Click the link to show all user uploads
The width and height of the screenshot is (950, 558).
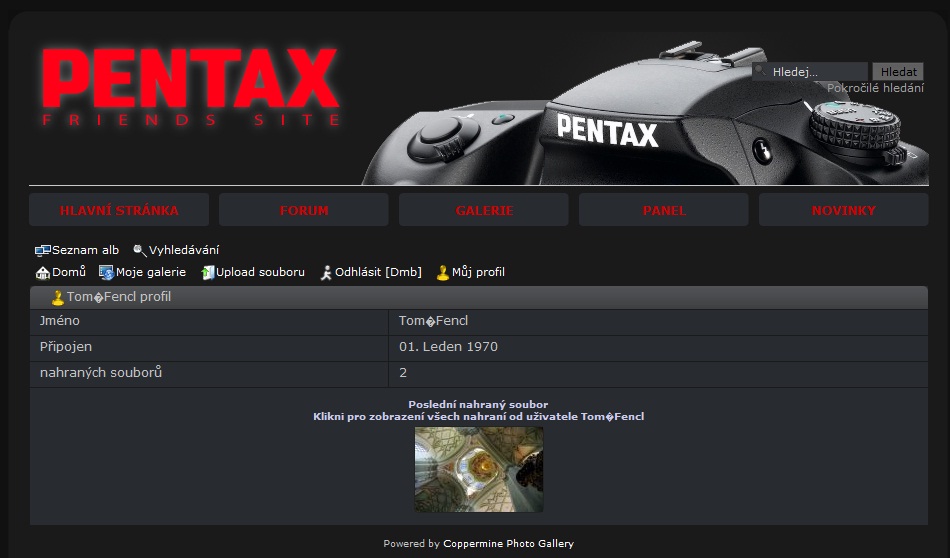pyautogui.click(x=478, y=416)
